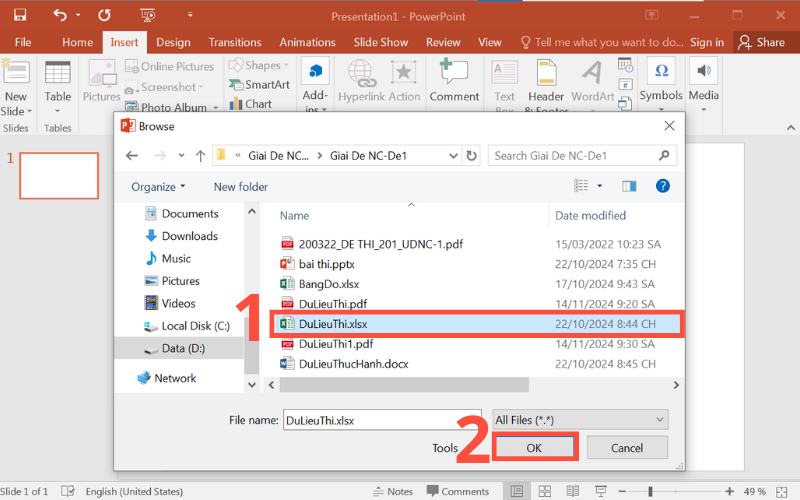The width and height of the screenshot is (800, 500).
Task: Open the Symbols group icon
Action: [x=661, y=79]
